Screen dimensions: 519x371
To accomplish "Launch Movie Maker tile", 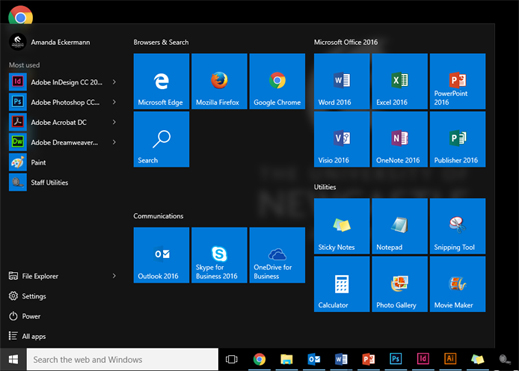I will pos(458,284).
